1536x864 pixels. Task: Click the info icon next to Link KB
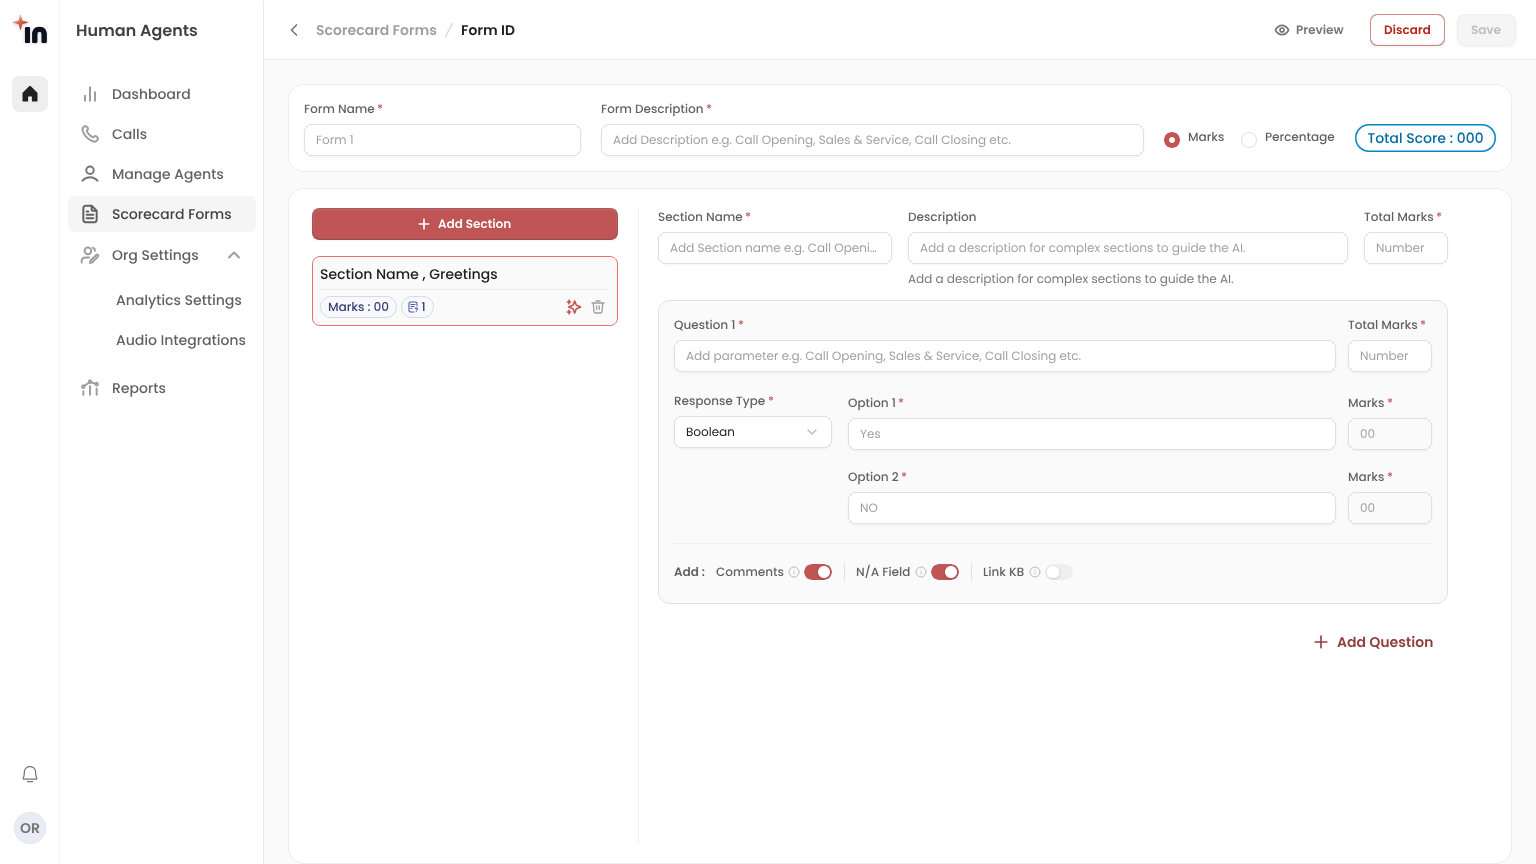click(1035, 572)
